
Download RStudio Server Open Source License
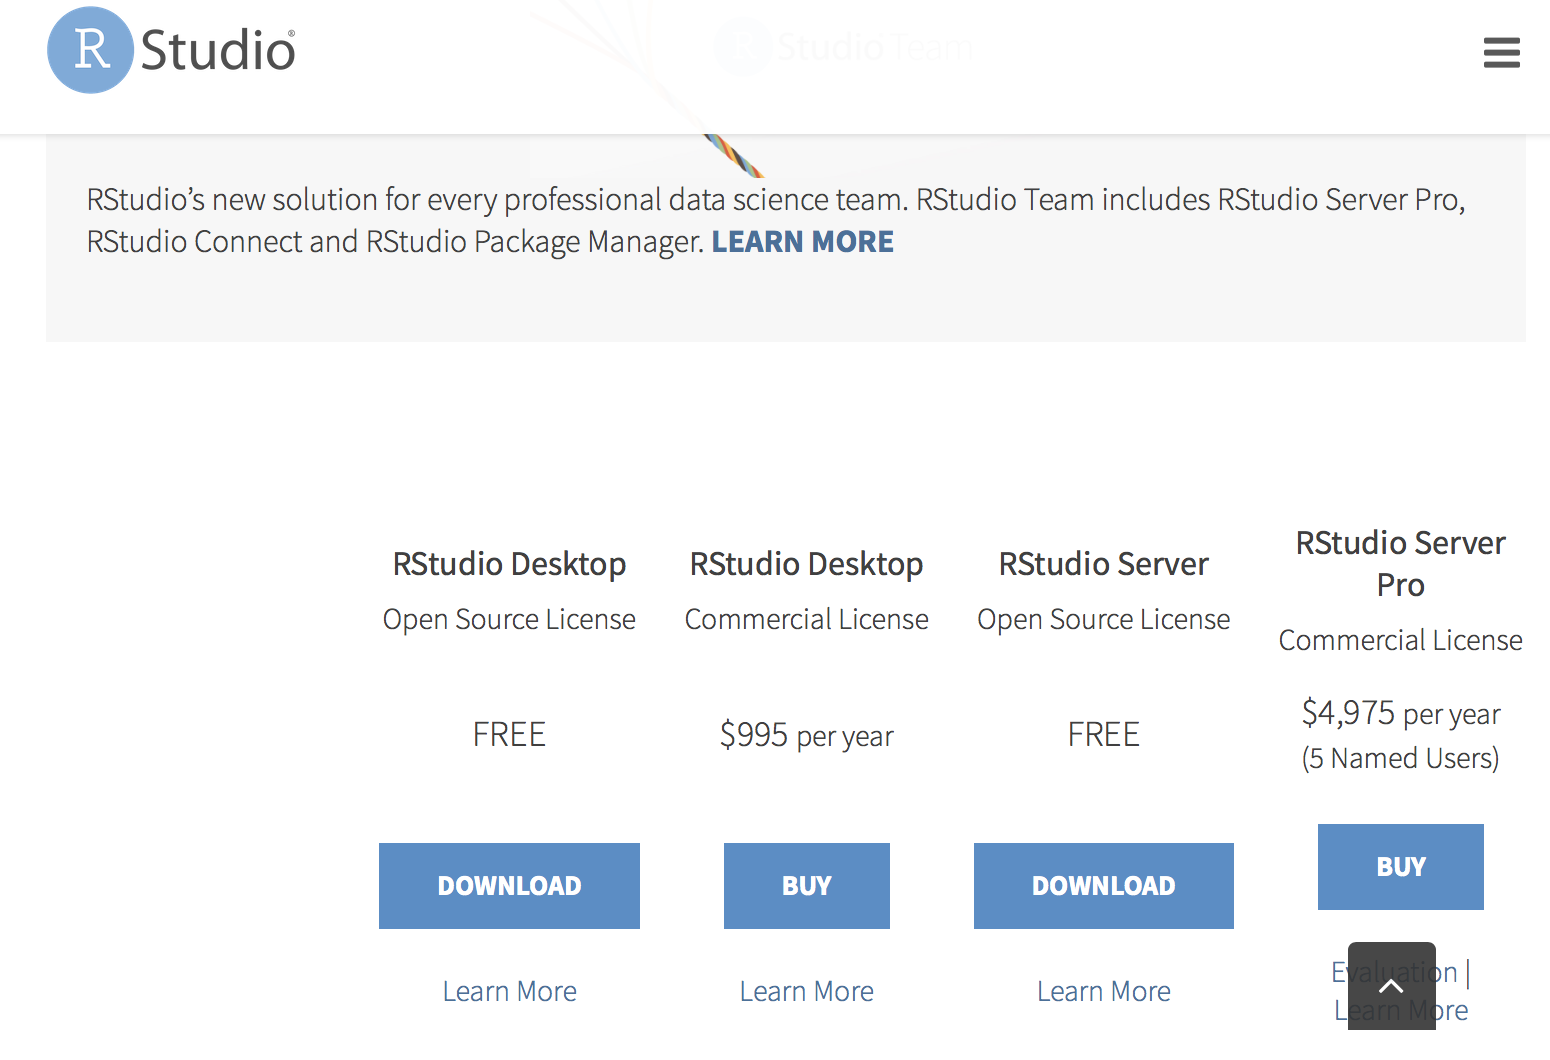pos(1103,886)
